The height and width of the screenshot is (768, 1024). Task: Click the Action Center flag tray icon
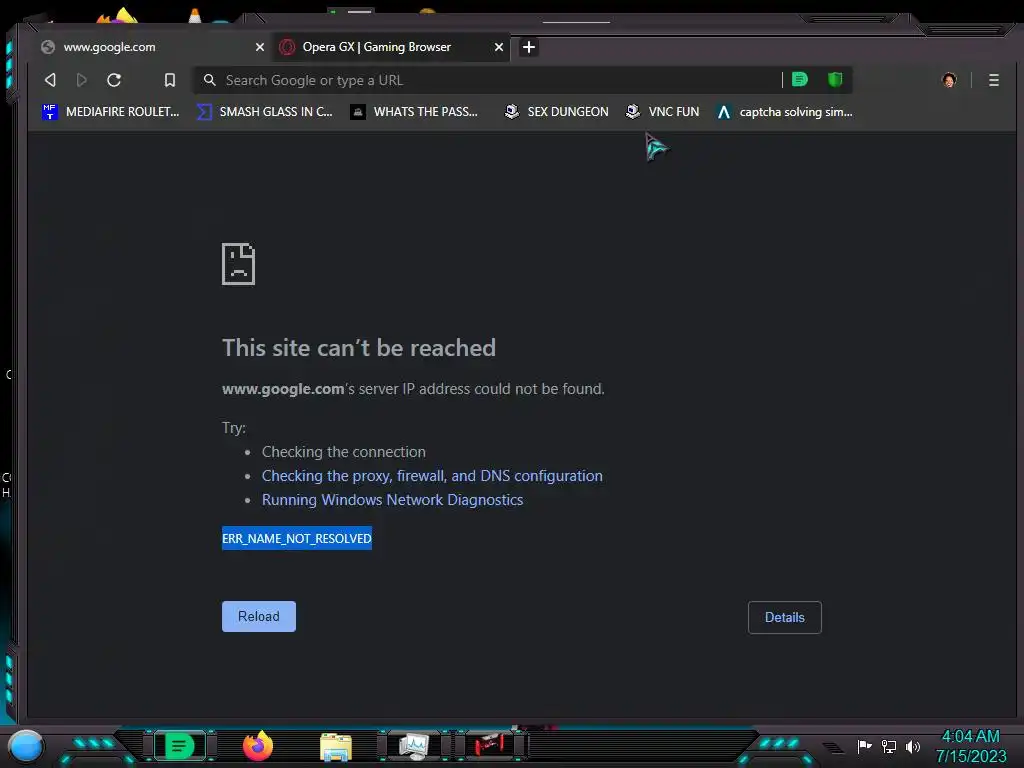864,746
